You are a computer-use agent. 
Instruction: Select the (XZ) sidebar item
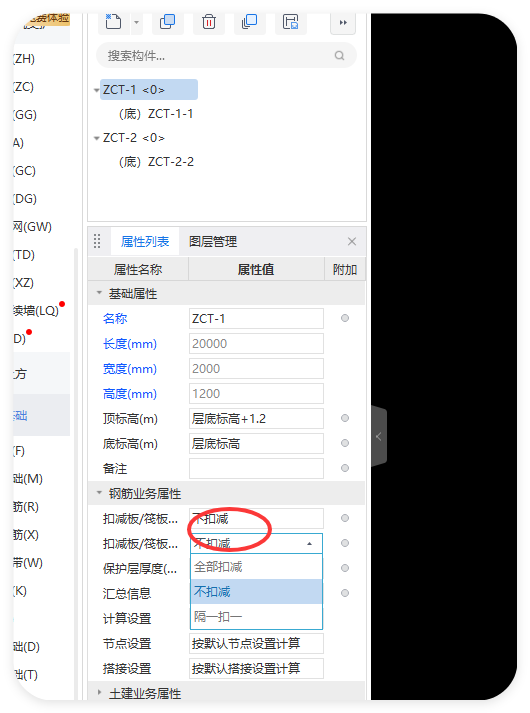24,283
